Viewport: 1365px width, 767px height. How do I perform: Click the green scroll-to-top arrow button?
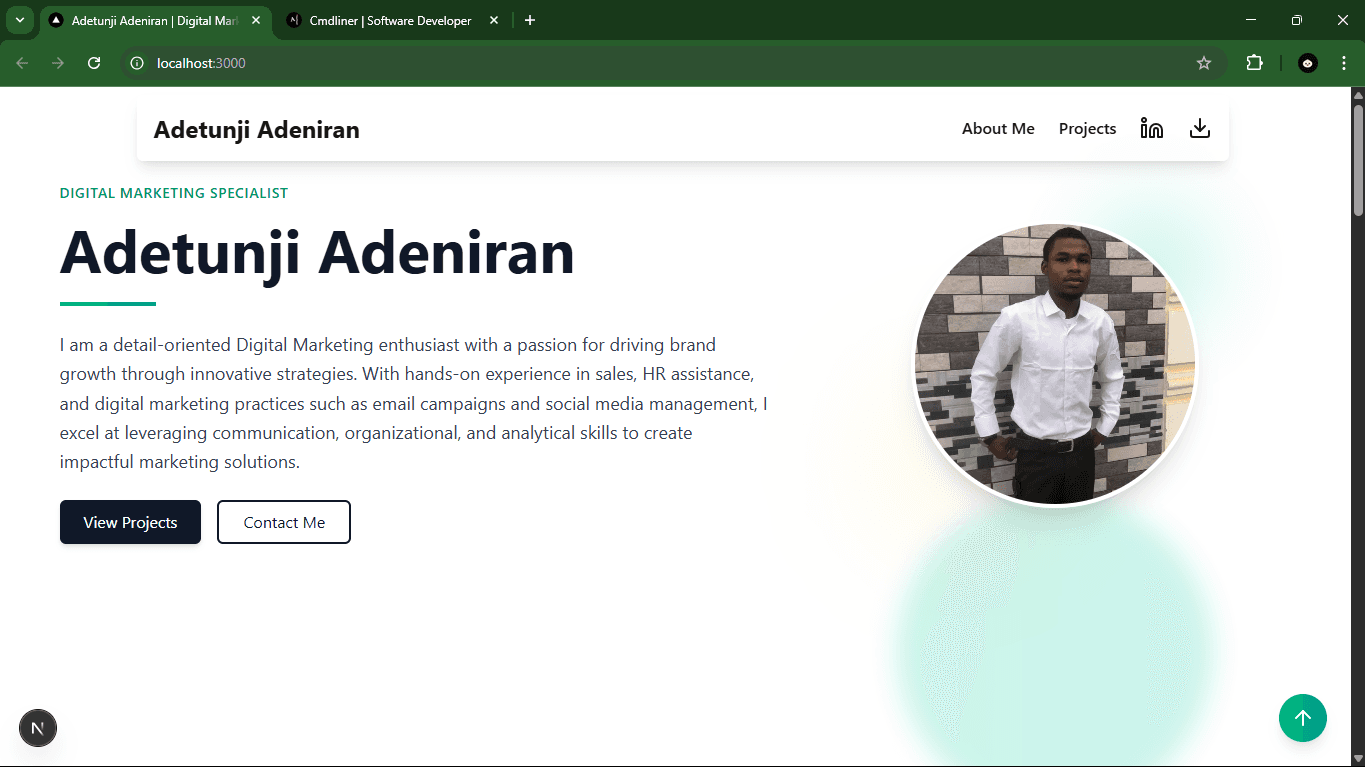[x=1302, y=718]
